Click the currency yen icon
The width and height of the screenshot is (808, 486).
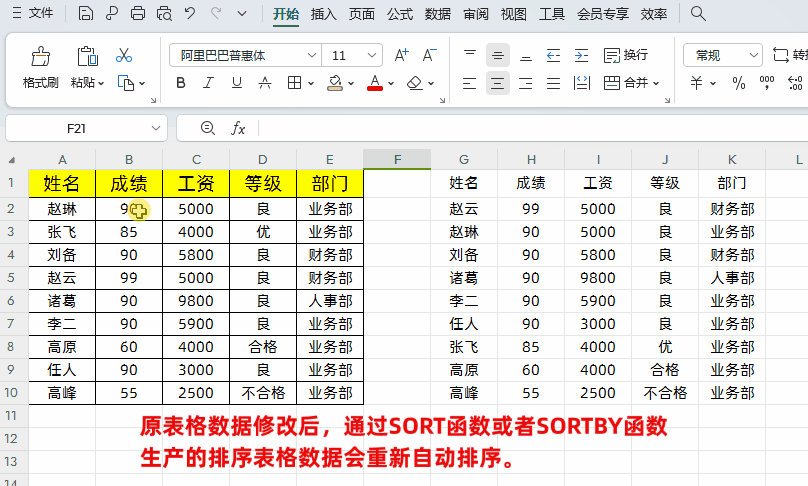696,82
